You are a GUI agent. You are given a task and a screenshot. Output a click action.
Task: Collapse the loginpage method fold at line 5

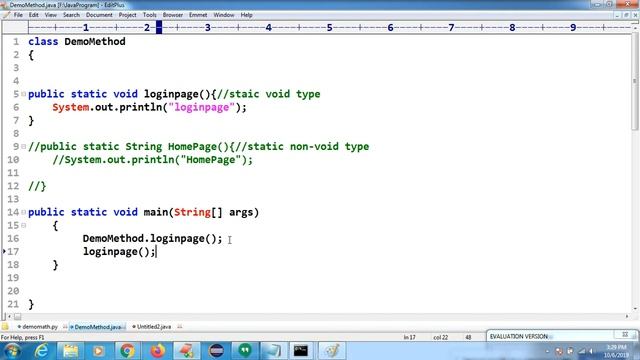pos(24,94)
